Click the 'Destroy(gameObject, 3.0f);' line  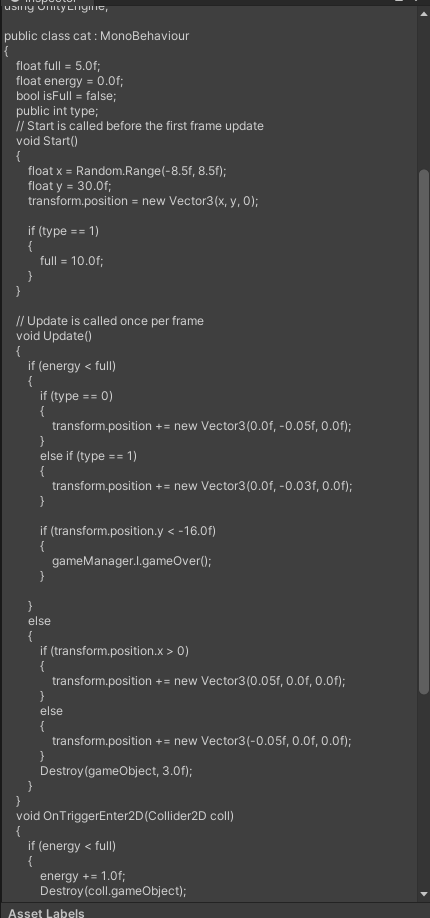[x=116, y=770]
